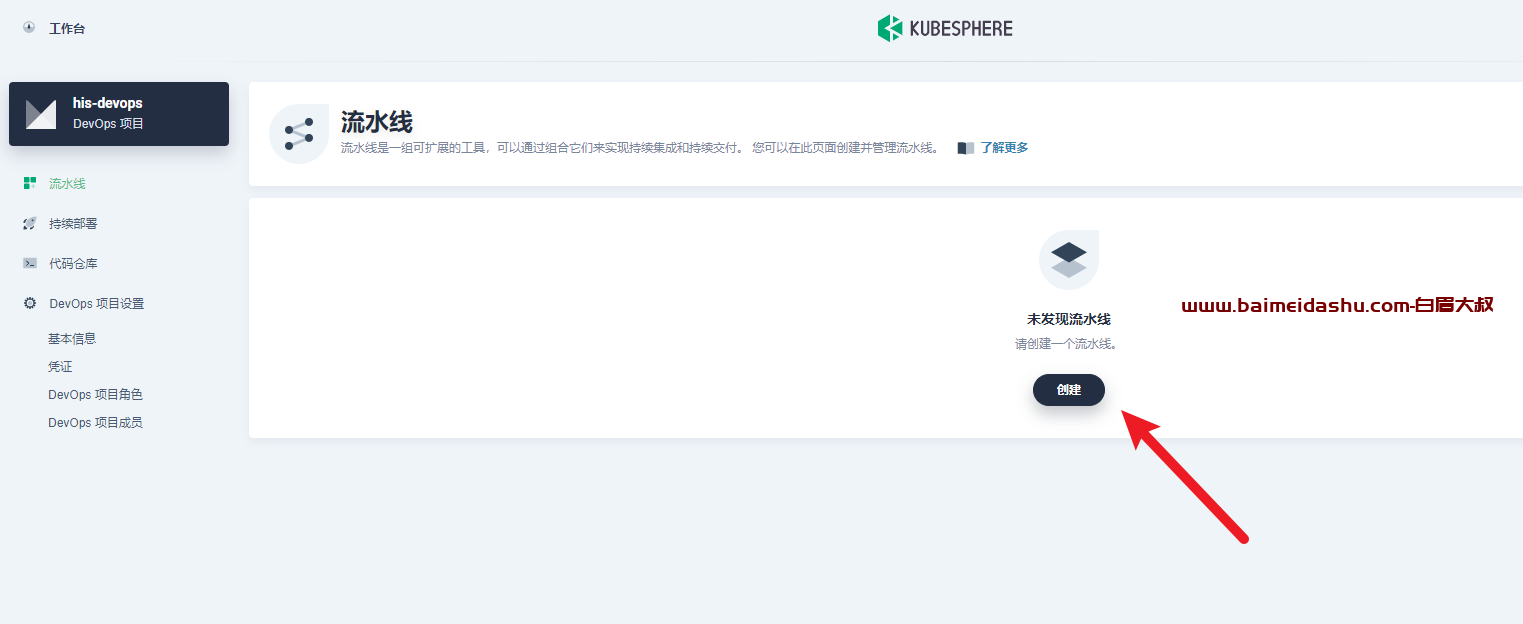Click the pipeline header icon
1523x624 pixels.
click(x=299, y=133)
